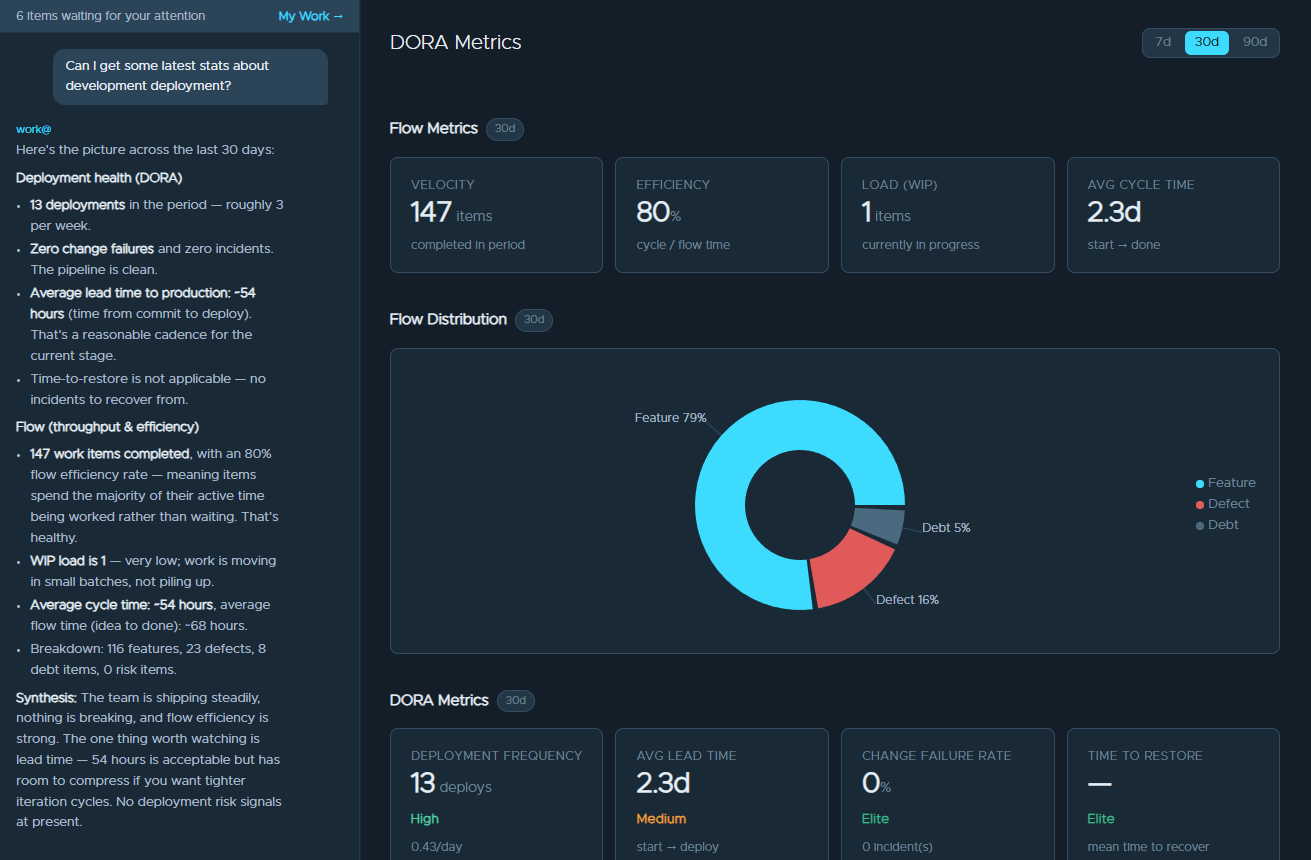Select the 30d time range
Viewport: 1311px width, 860px height.
coord(1207,42)
